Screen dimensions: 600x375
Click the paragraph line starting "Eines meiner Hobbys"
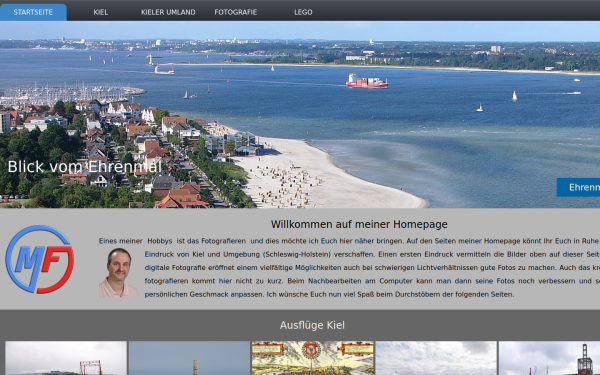tap(349, 241)
